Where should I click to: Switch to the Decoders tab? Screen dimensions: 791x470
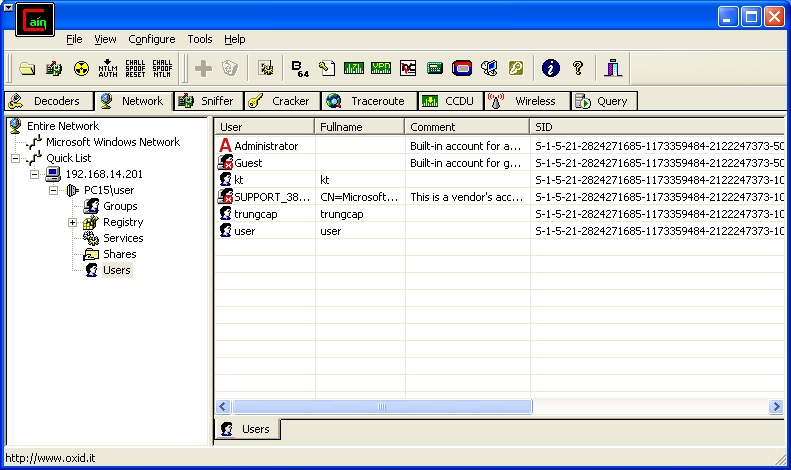(x=49, y=101)
